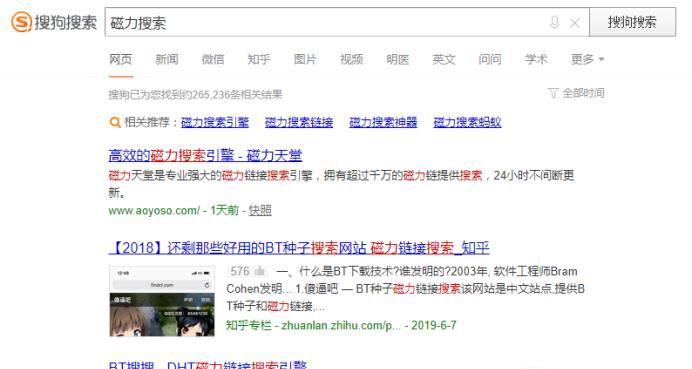Click the 磁力搜索链接 related suggestion link
This screenshot has height=369, width=692.
[x=299, y=122]
